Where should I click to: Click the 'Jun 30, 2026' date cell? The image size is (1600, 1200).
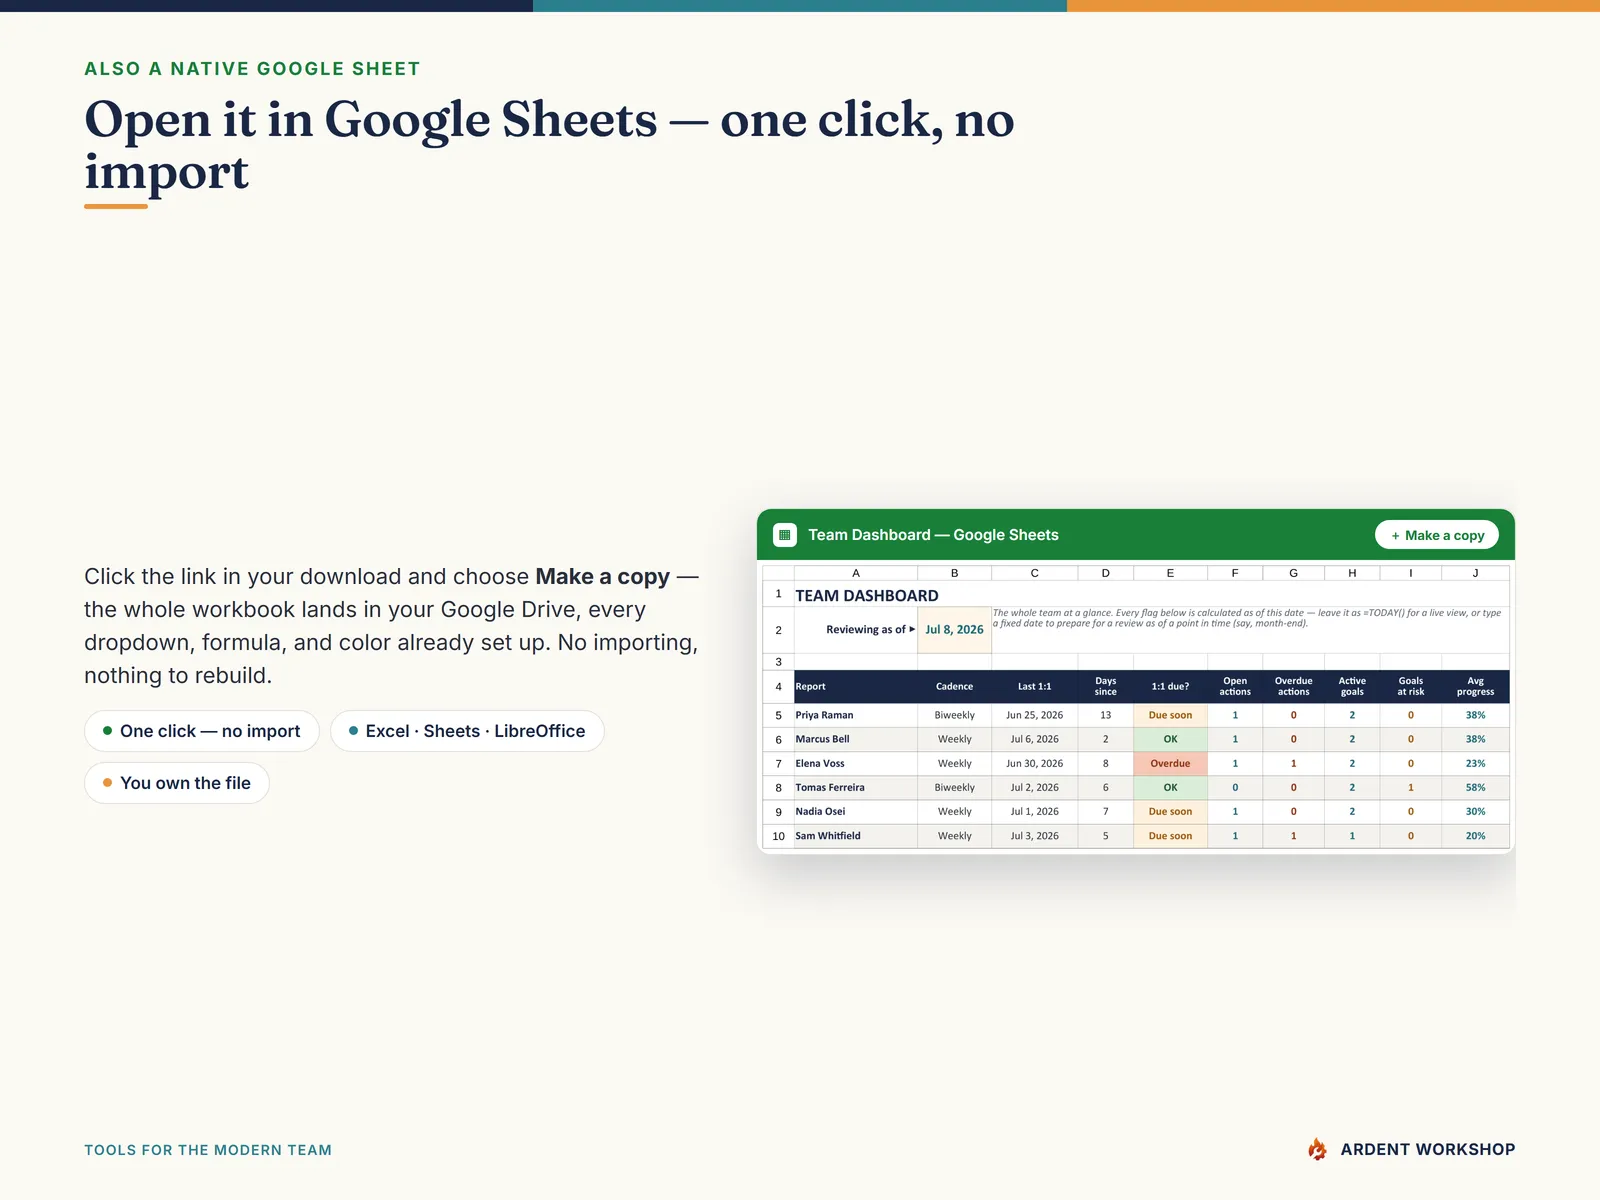(1034, 763)
